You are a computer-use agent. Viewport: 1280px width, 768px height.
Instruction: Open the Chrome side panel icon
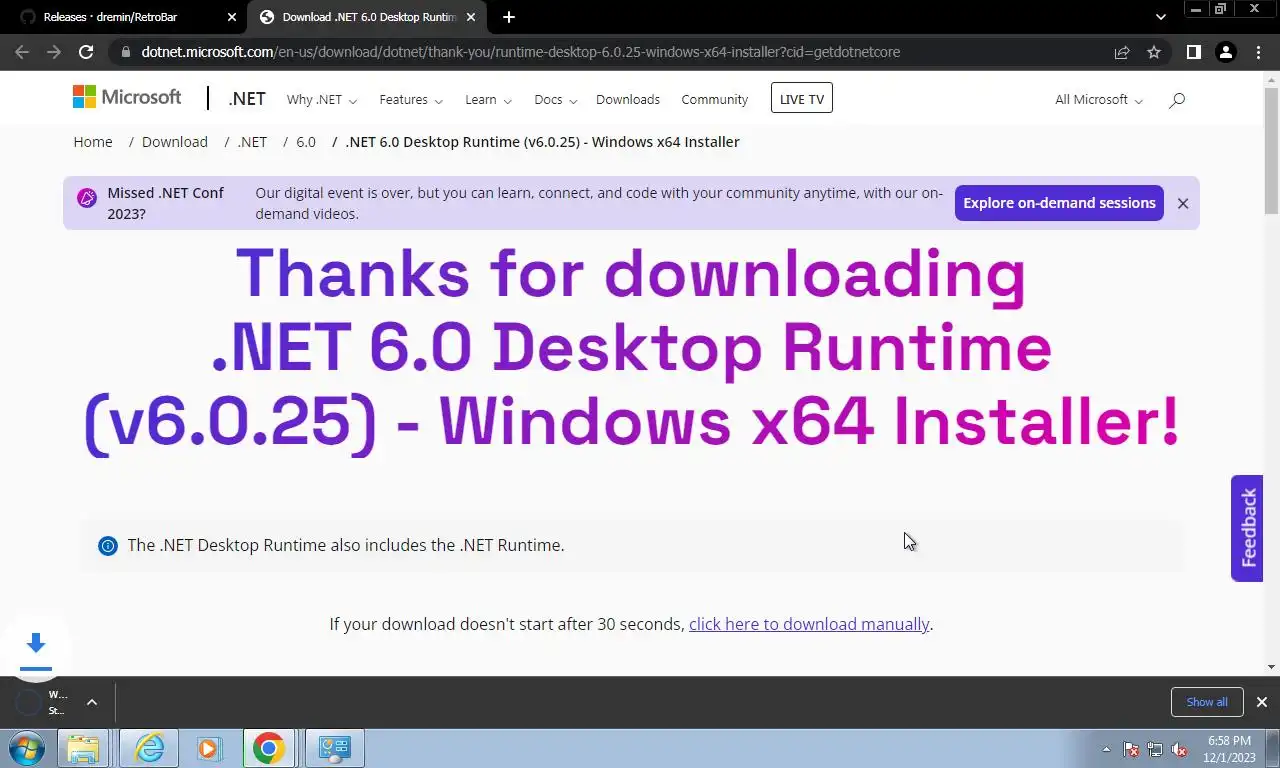pos(1193,52)
